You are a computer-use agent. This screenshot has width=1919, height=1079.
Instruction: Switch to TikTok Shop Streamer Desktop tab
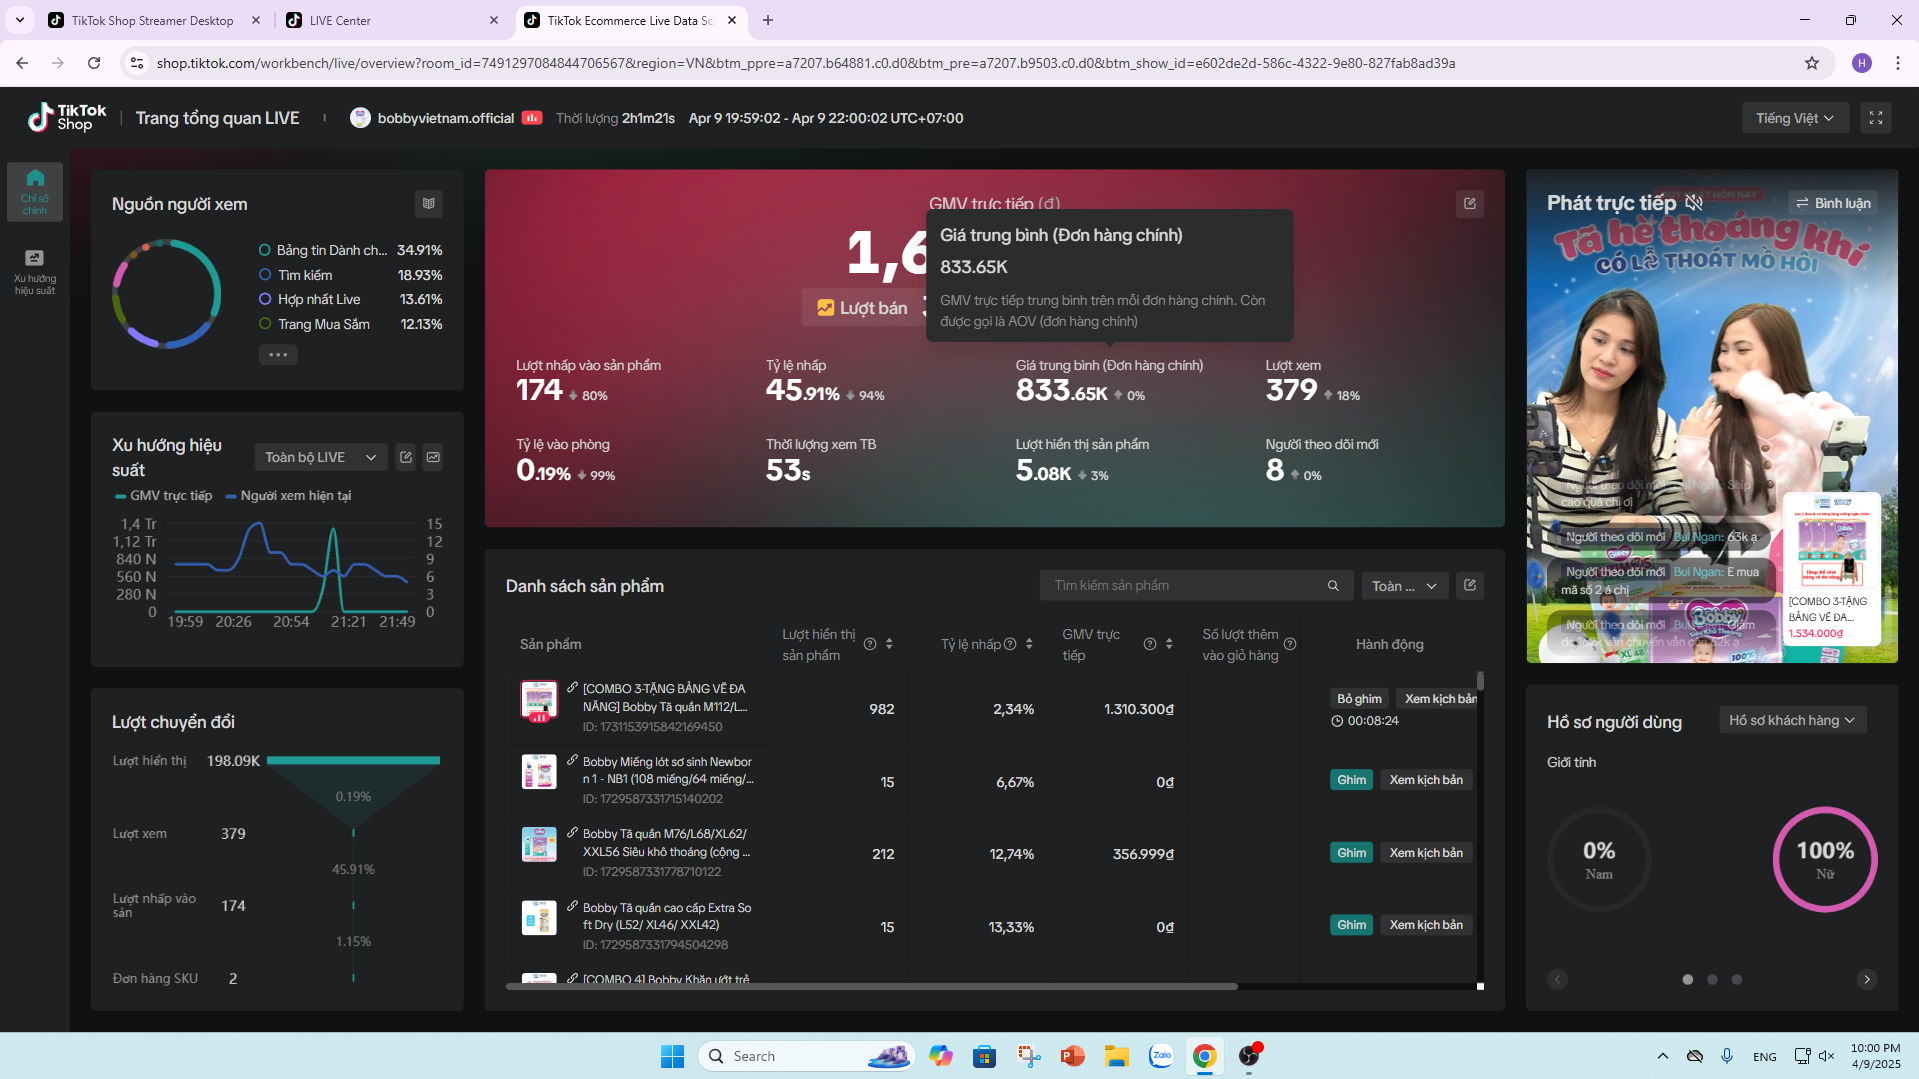coord(152,20)
